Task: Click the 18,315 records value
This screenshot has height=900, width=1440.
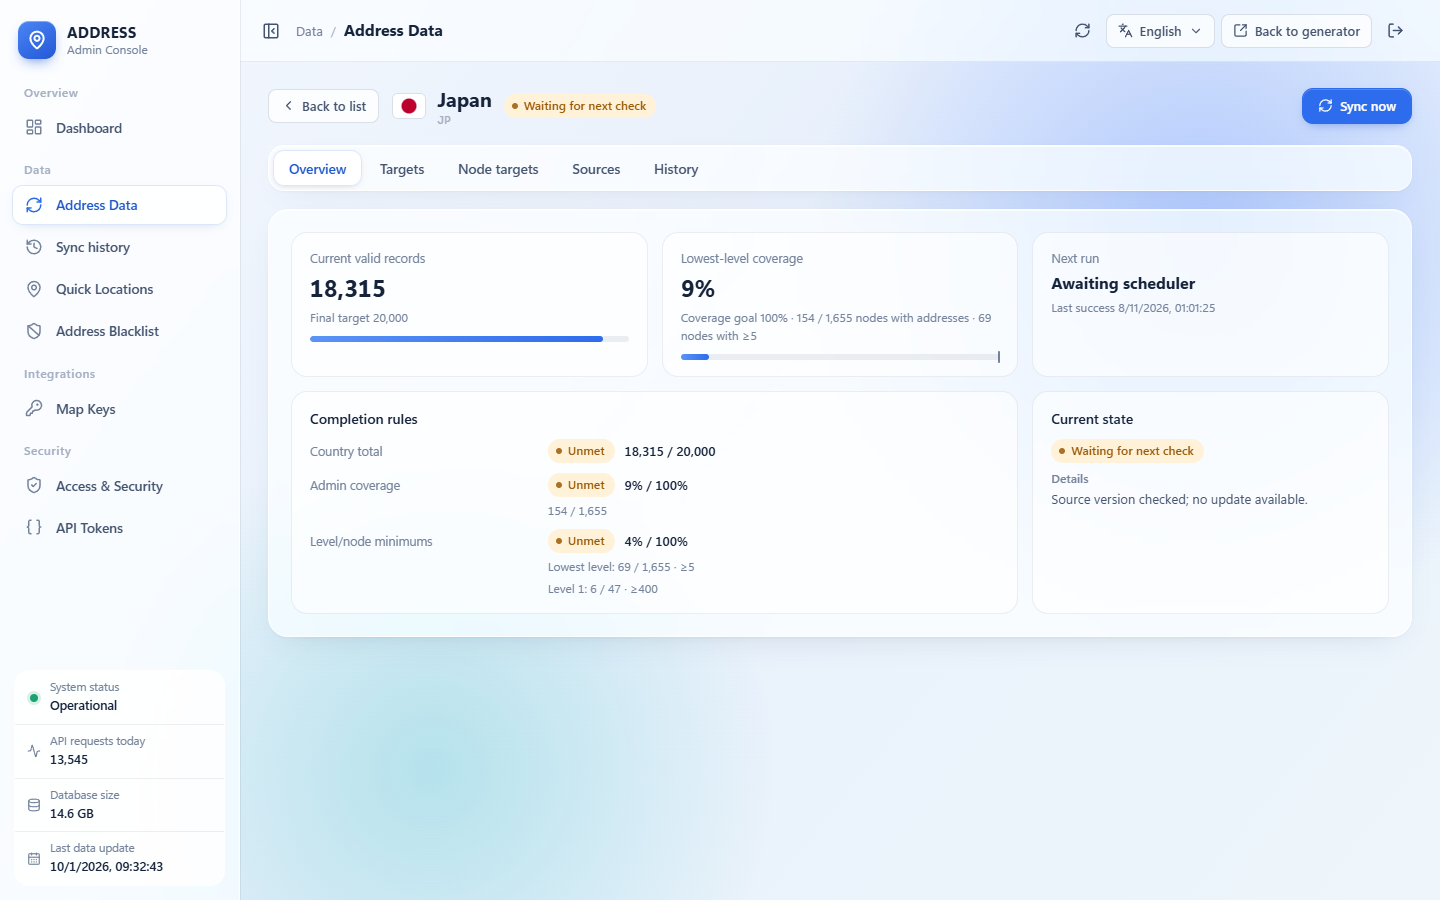Action: [x=347, y=289]
